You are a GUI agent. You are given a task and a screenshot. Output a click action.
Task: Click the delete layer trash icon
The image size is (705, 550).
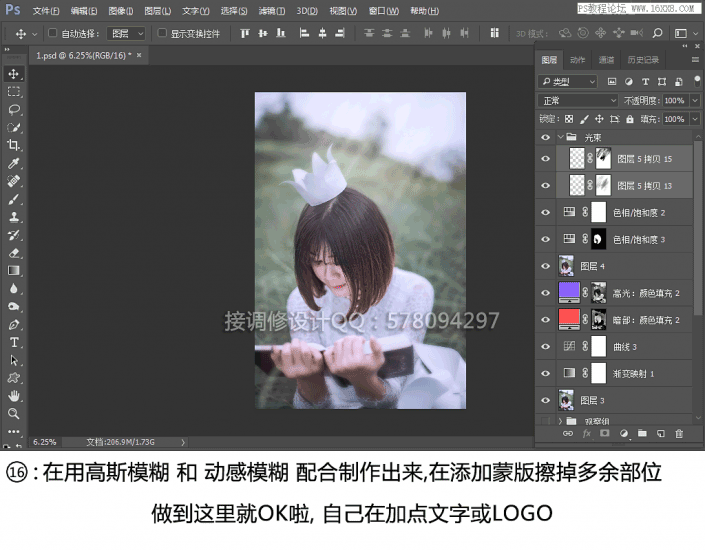[679, 433]
